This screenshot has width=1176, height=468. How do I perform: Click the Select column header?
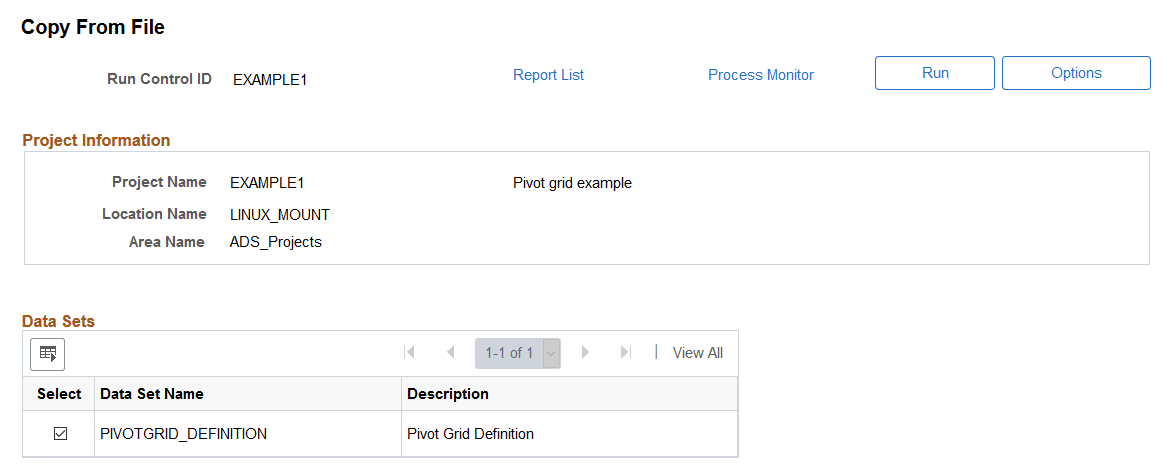pyautogui.click(x=59, y=394)
